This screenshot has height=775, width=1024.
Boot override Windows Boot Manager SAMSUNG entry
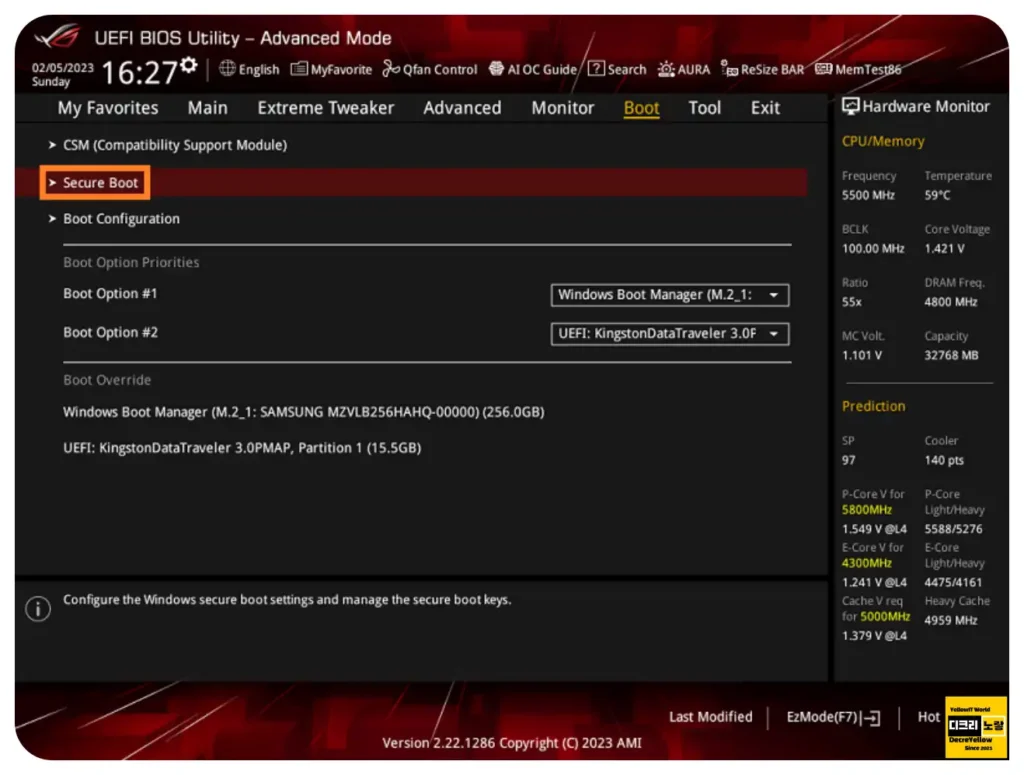(304, 412)
